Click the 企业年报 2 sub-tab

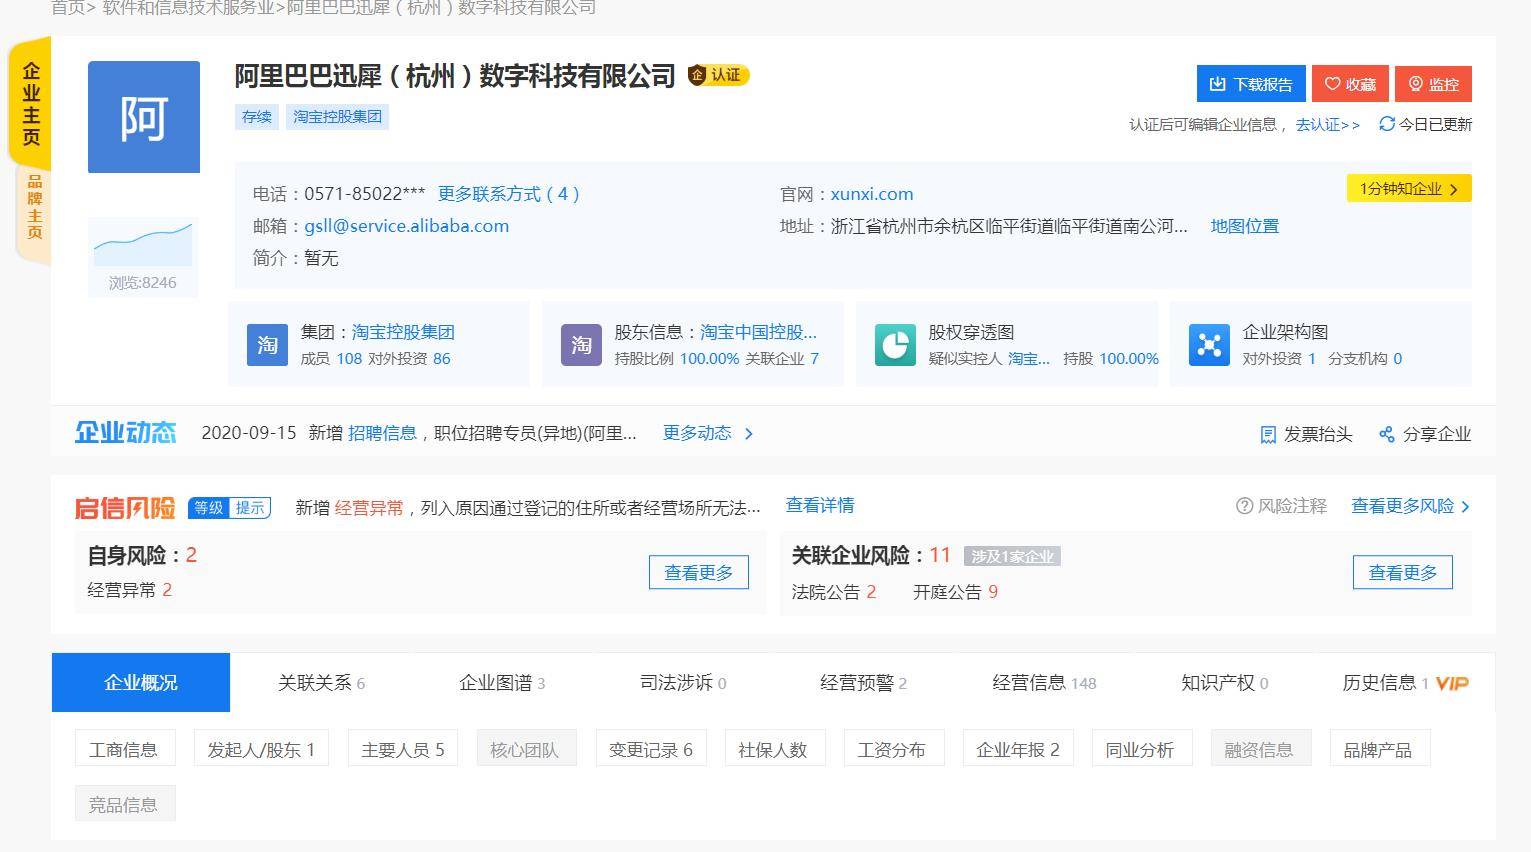point(1018,749)
